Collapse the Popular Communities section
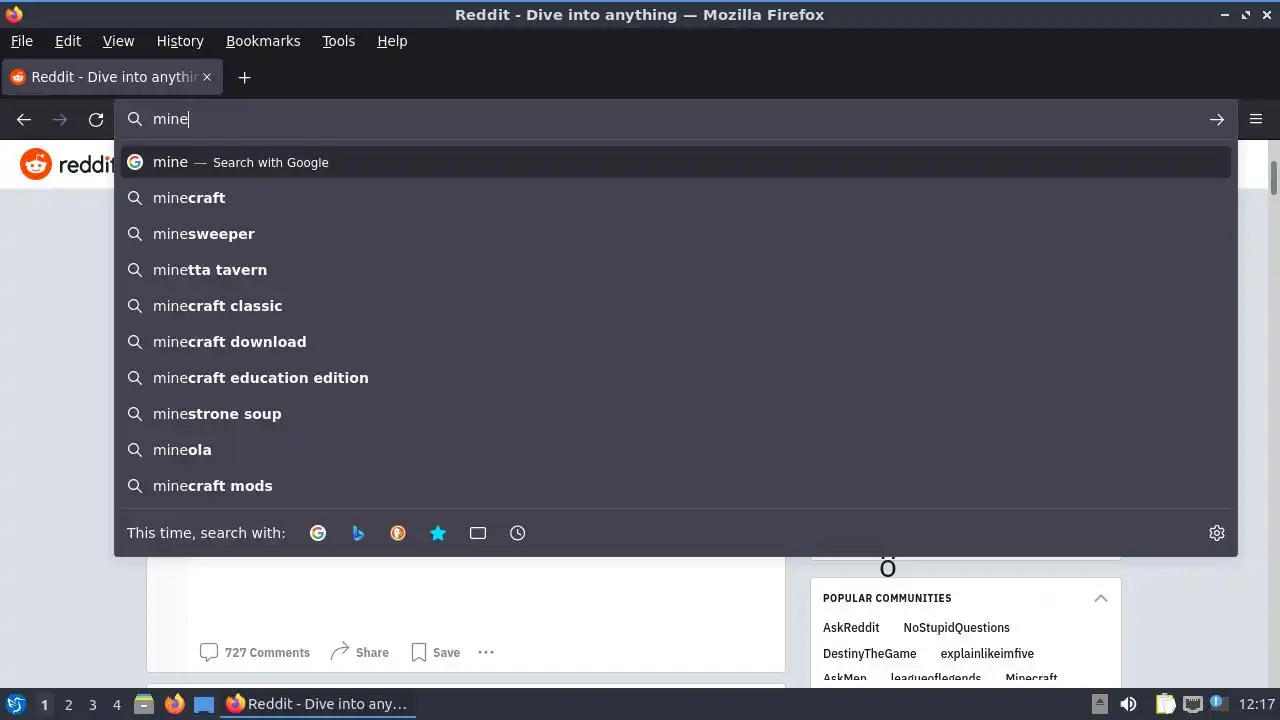1280x720 pixels. tap(1101, 598)
